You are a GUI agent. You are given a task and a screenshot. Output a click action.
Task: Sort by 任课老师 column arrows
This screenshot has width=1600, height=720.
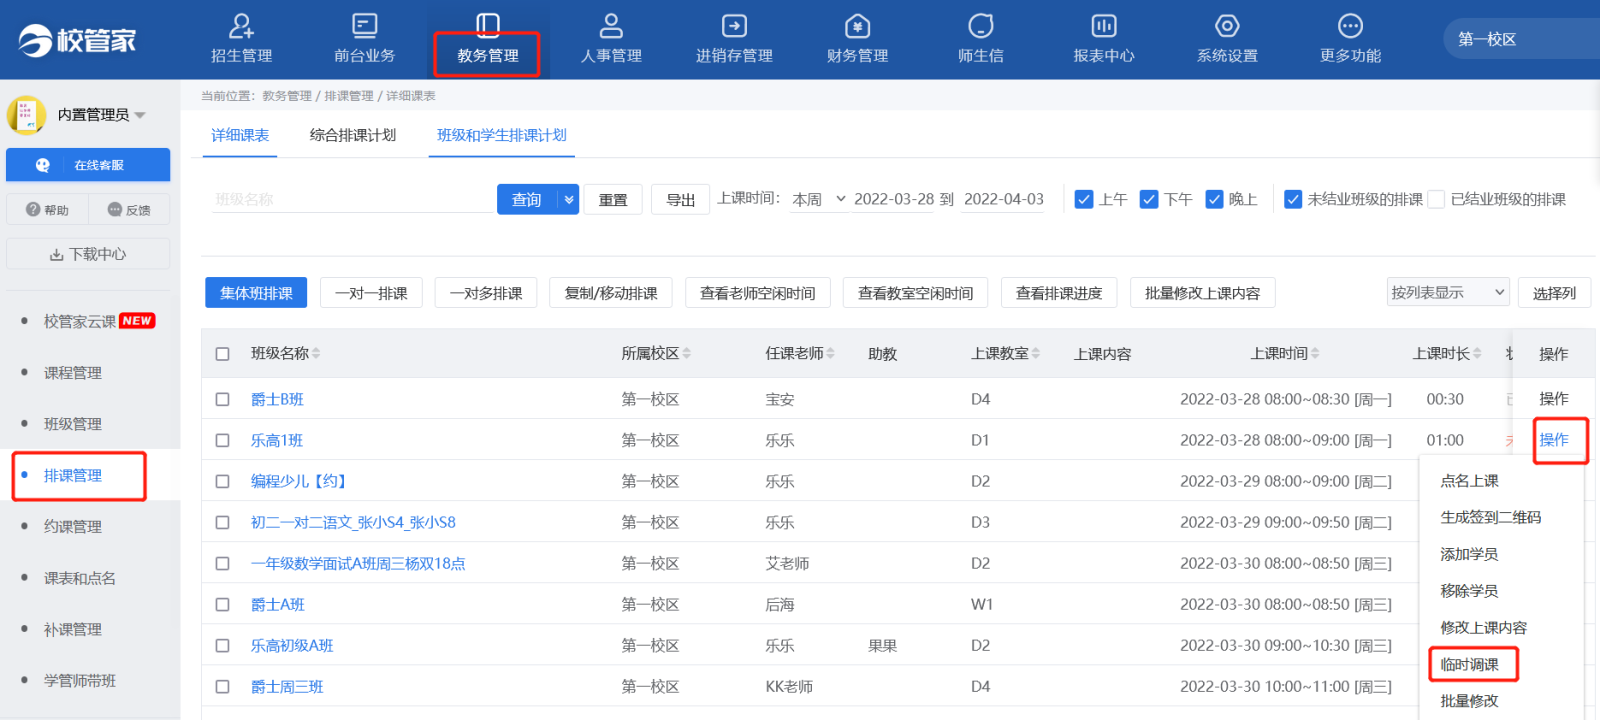[x=830, y=353]
